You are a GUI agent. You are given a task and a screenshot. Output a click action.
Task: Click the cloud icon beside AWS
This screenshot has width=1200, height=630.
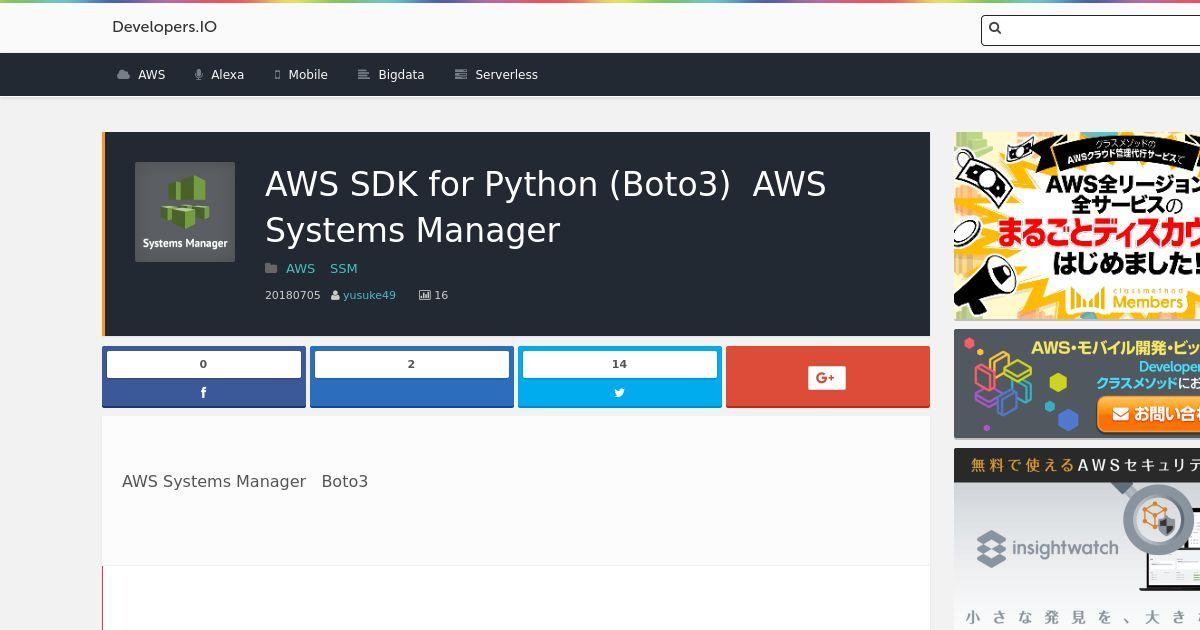(123, 75)
